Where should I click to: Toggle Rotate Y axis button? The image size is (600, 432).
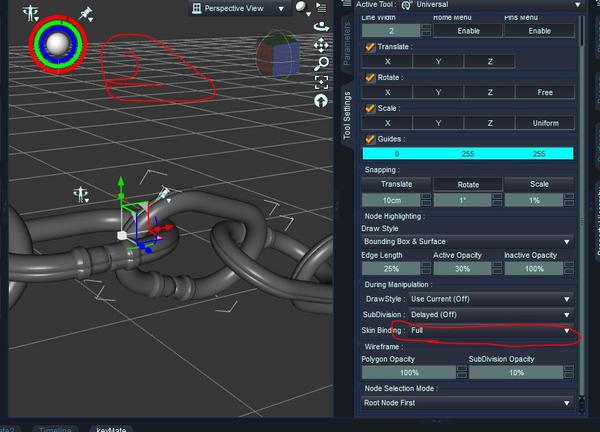(438, 92)
